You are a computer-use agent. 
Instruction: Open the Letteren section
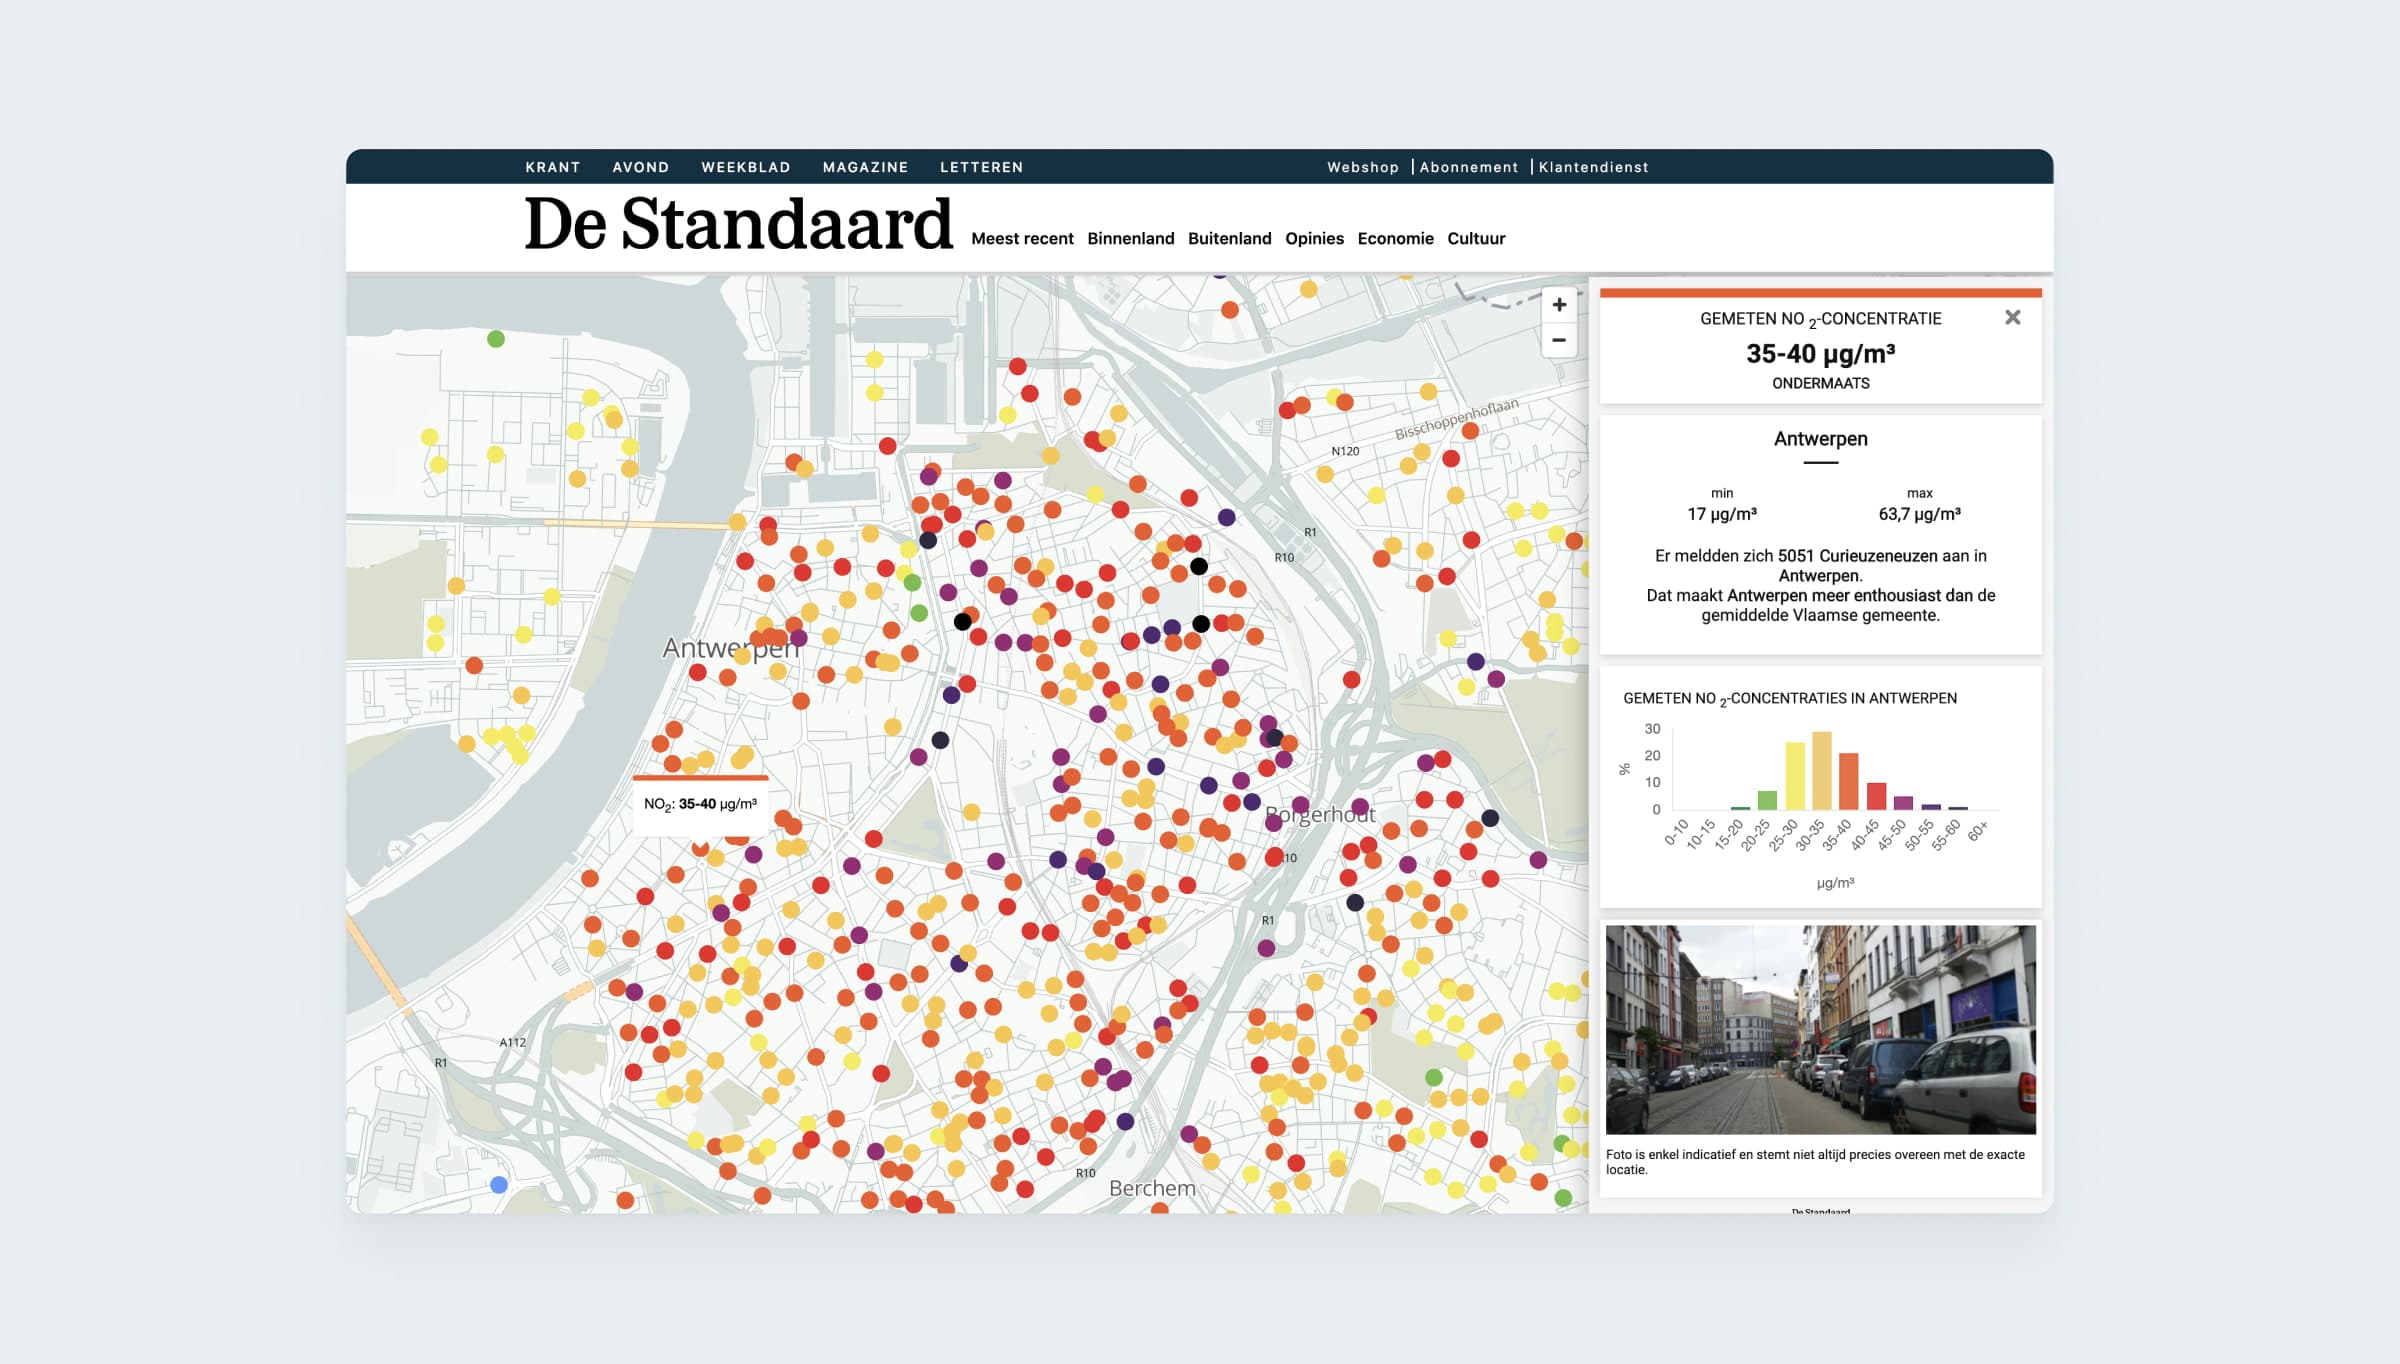(x=982, y=167)
